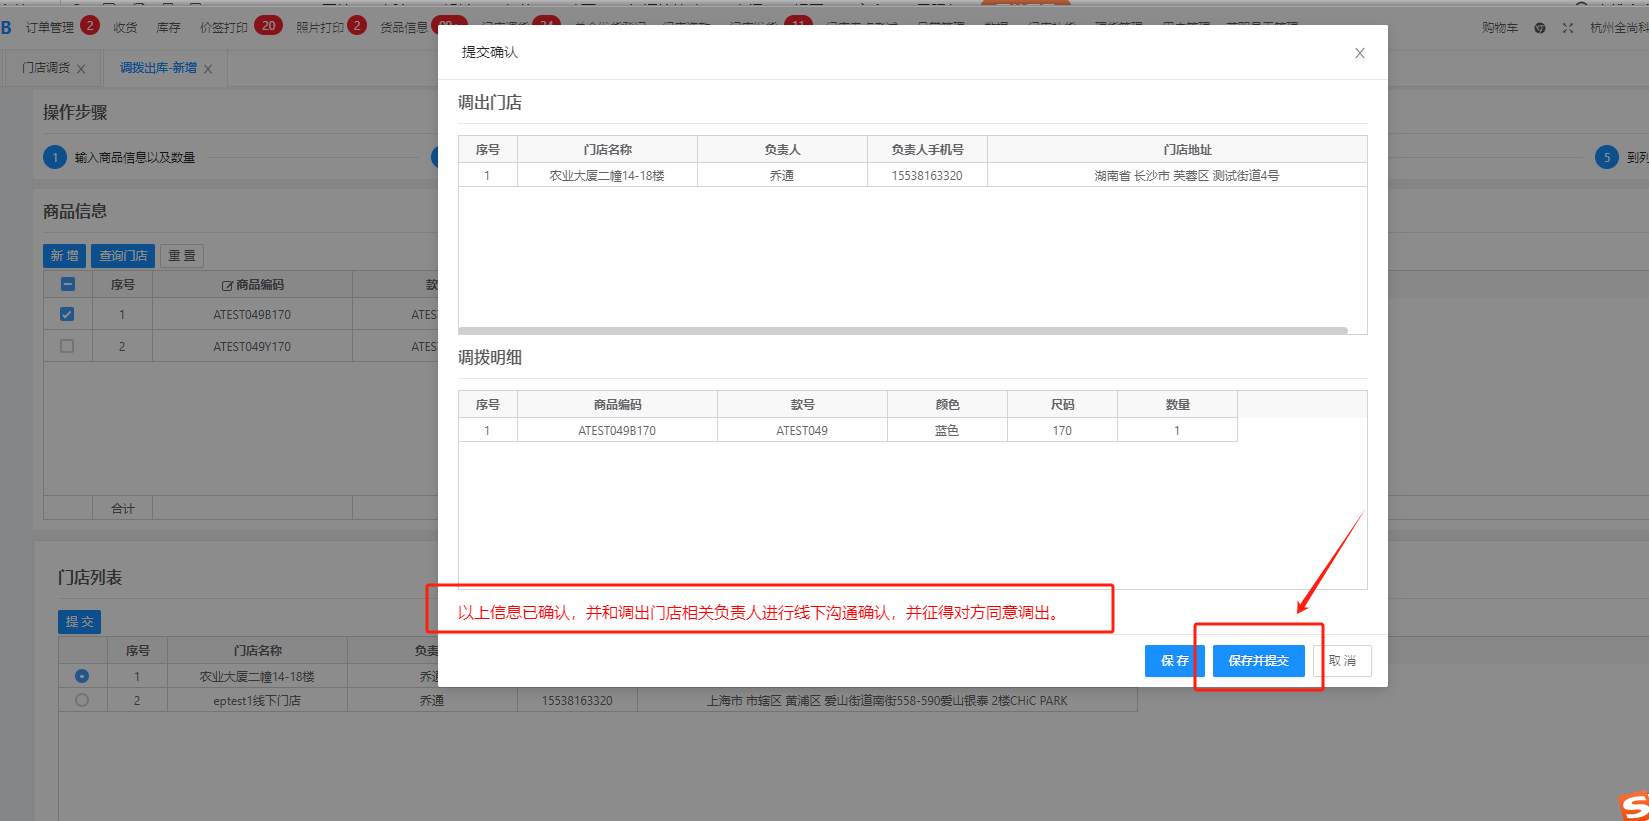Toggle the select-all checkbox in product table header
The width and height of the screenshot is (1649, 821).
coord(67,284)
